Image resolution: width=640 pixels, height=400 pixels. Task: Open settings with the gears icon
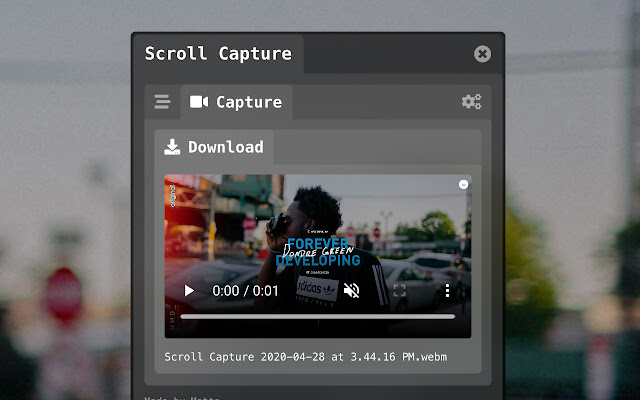click(471, 102)
